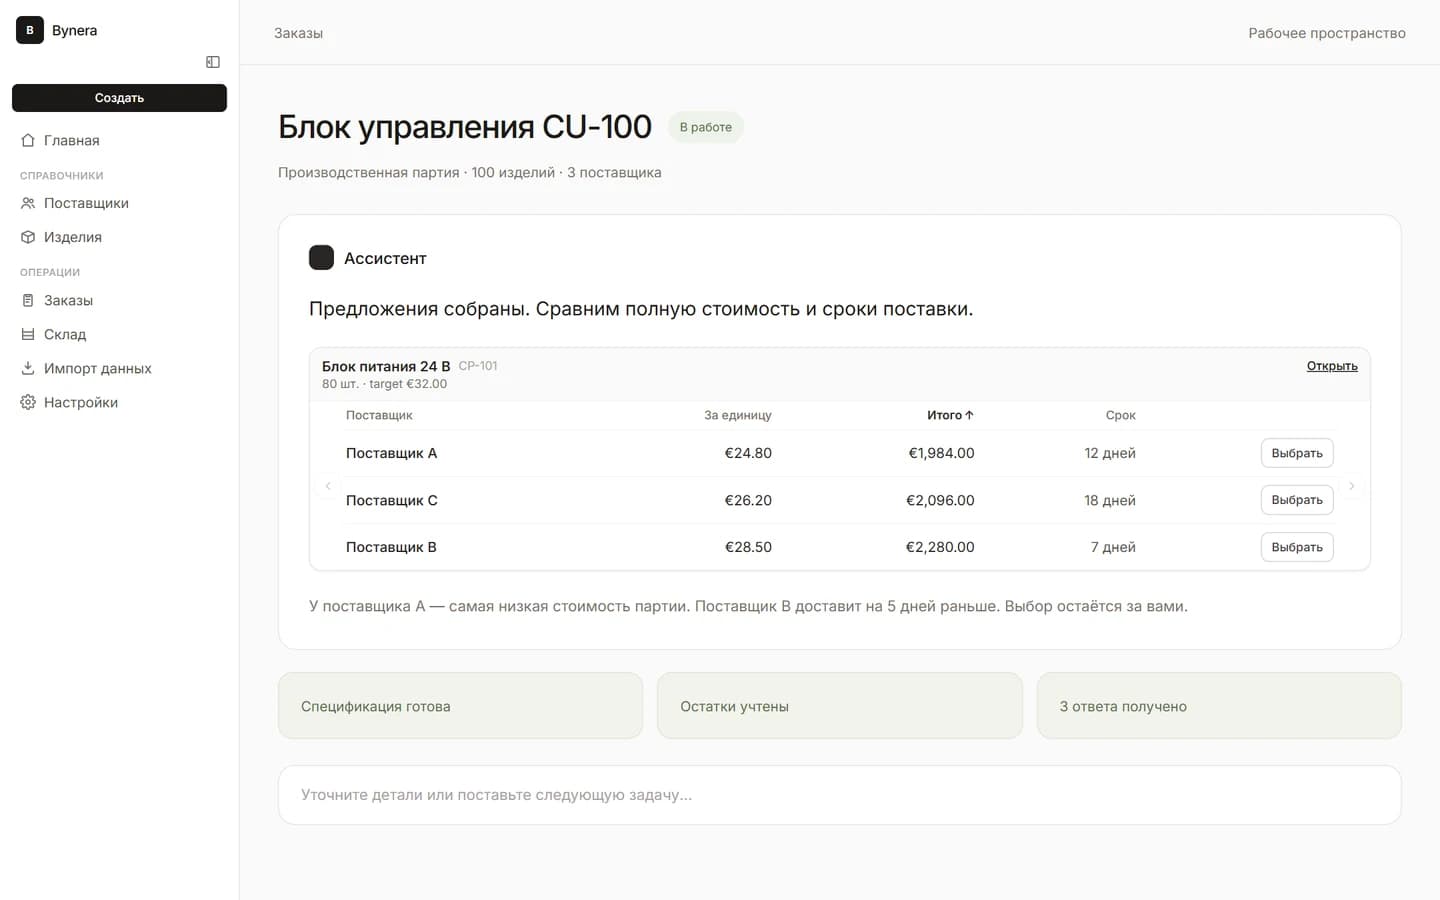Click Рабочее пространство in the header

pos(1327,33)
